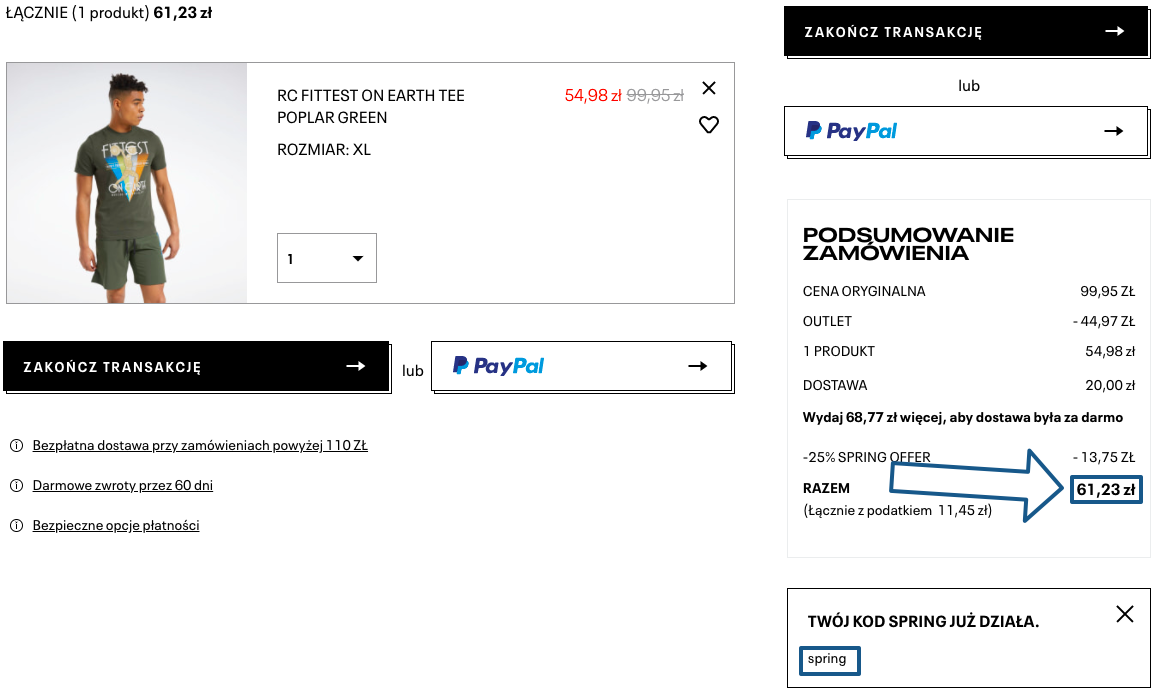
Task: Click info icon beside secure payment link
Action: coord(16,525)
